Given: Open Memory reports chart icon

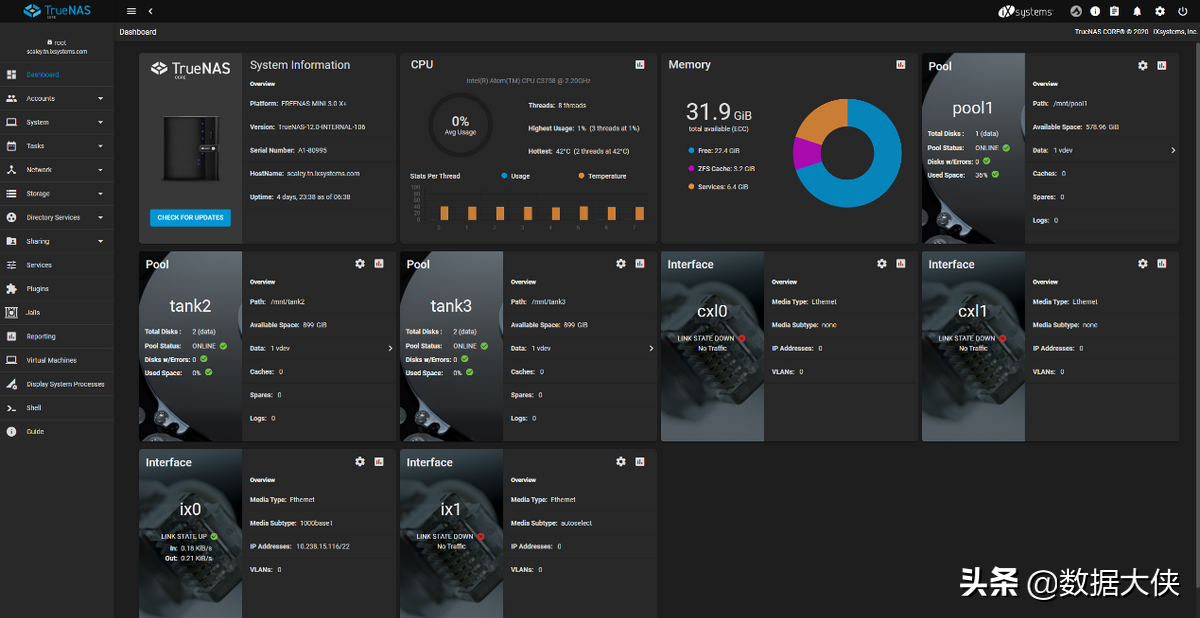Looking at the screenshot, I should tap(901, 65).
